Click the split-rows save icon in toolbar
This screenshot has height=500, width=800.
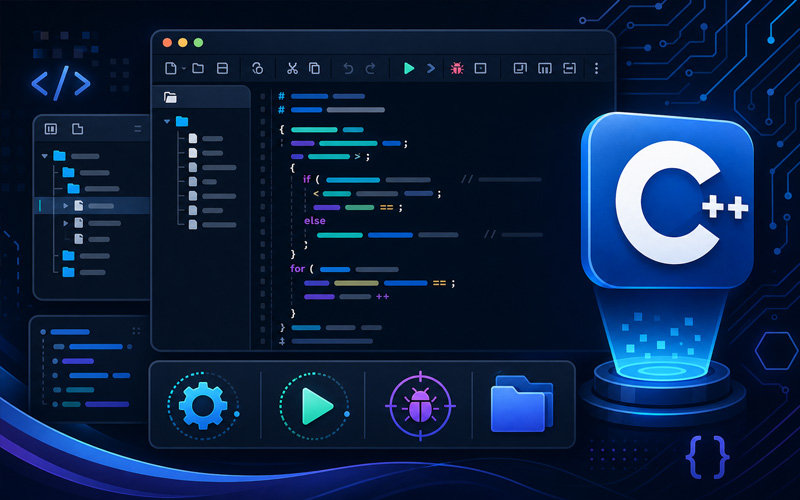tap(222, 68)
